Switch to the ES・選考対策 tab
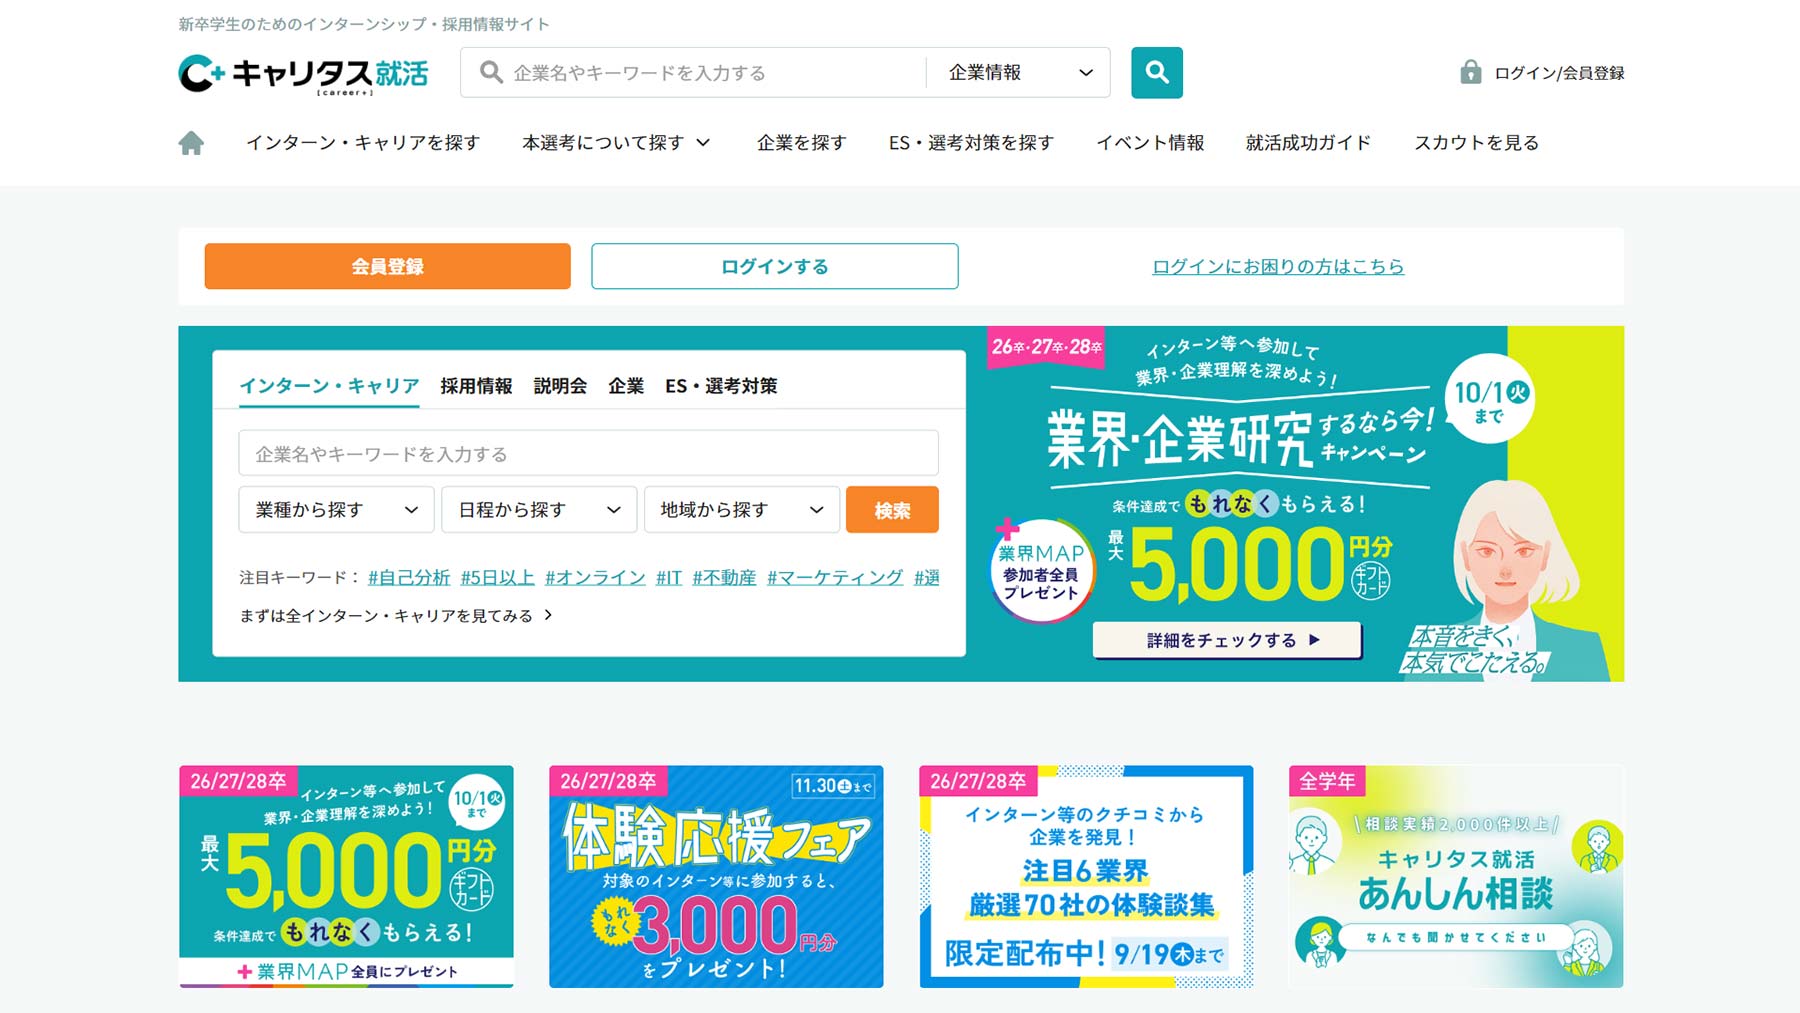 pos(721,386)
